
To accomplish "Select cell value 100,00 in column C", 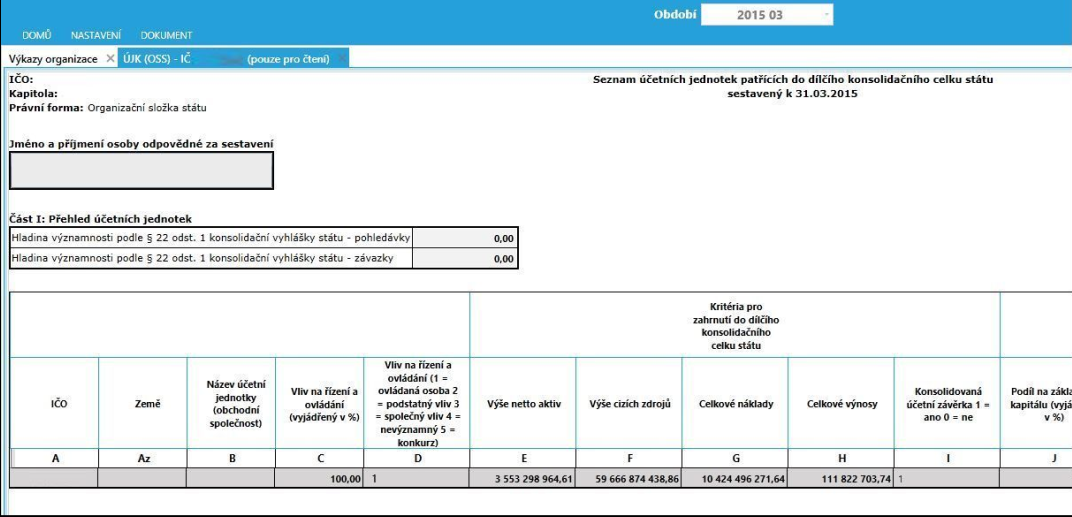I will pyautogui.click(x=319, y=479).
